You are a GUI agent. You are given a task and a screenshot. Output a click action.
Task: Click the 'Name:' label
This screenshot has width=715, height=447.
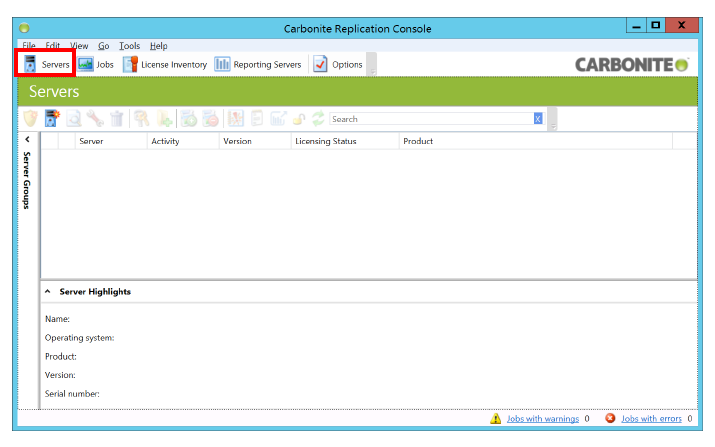pos(57,319)
